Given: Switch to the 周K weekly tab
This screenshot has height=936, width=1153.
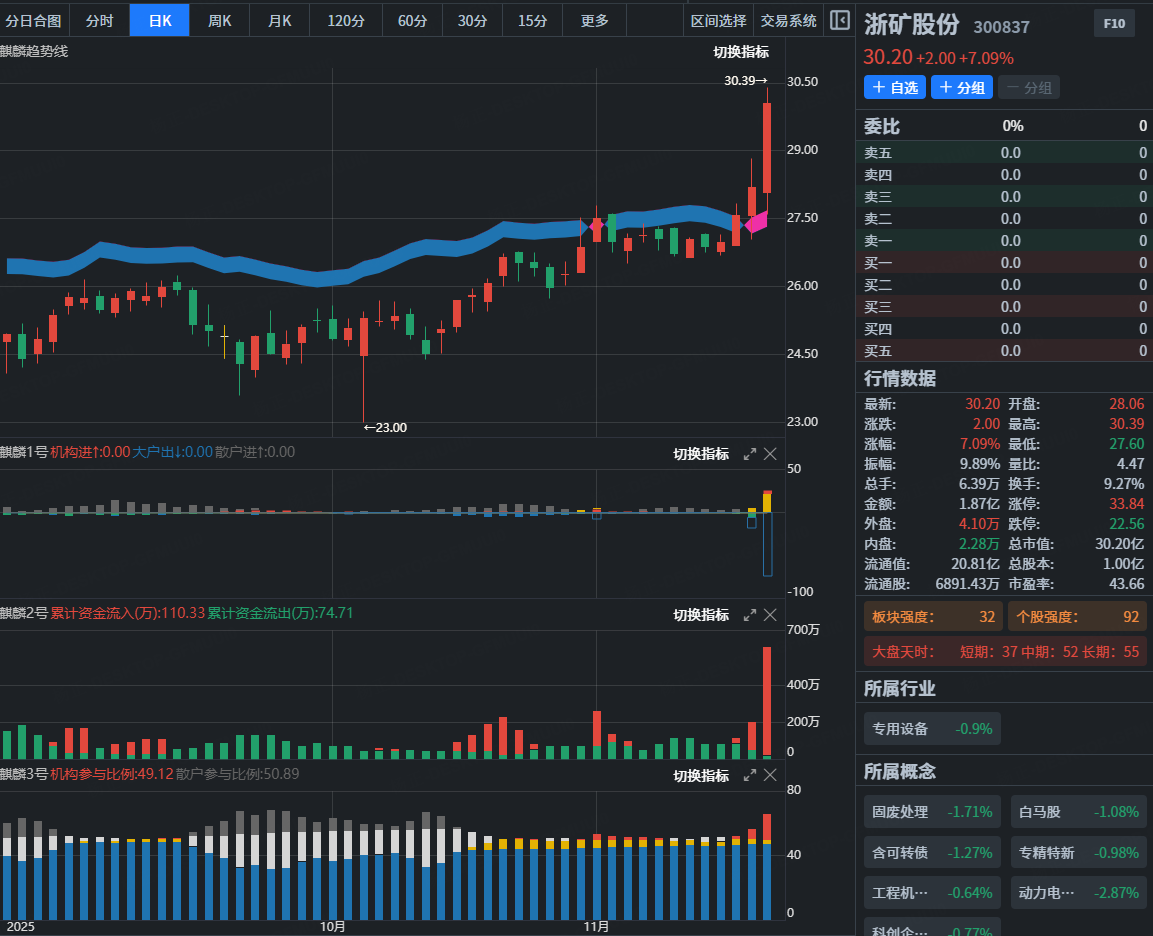Looking at the screenshot, I should 219,20.
